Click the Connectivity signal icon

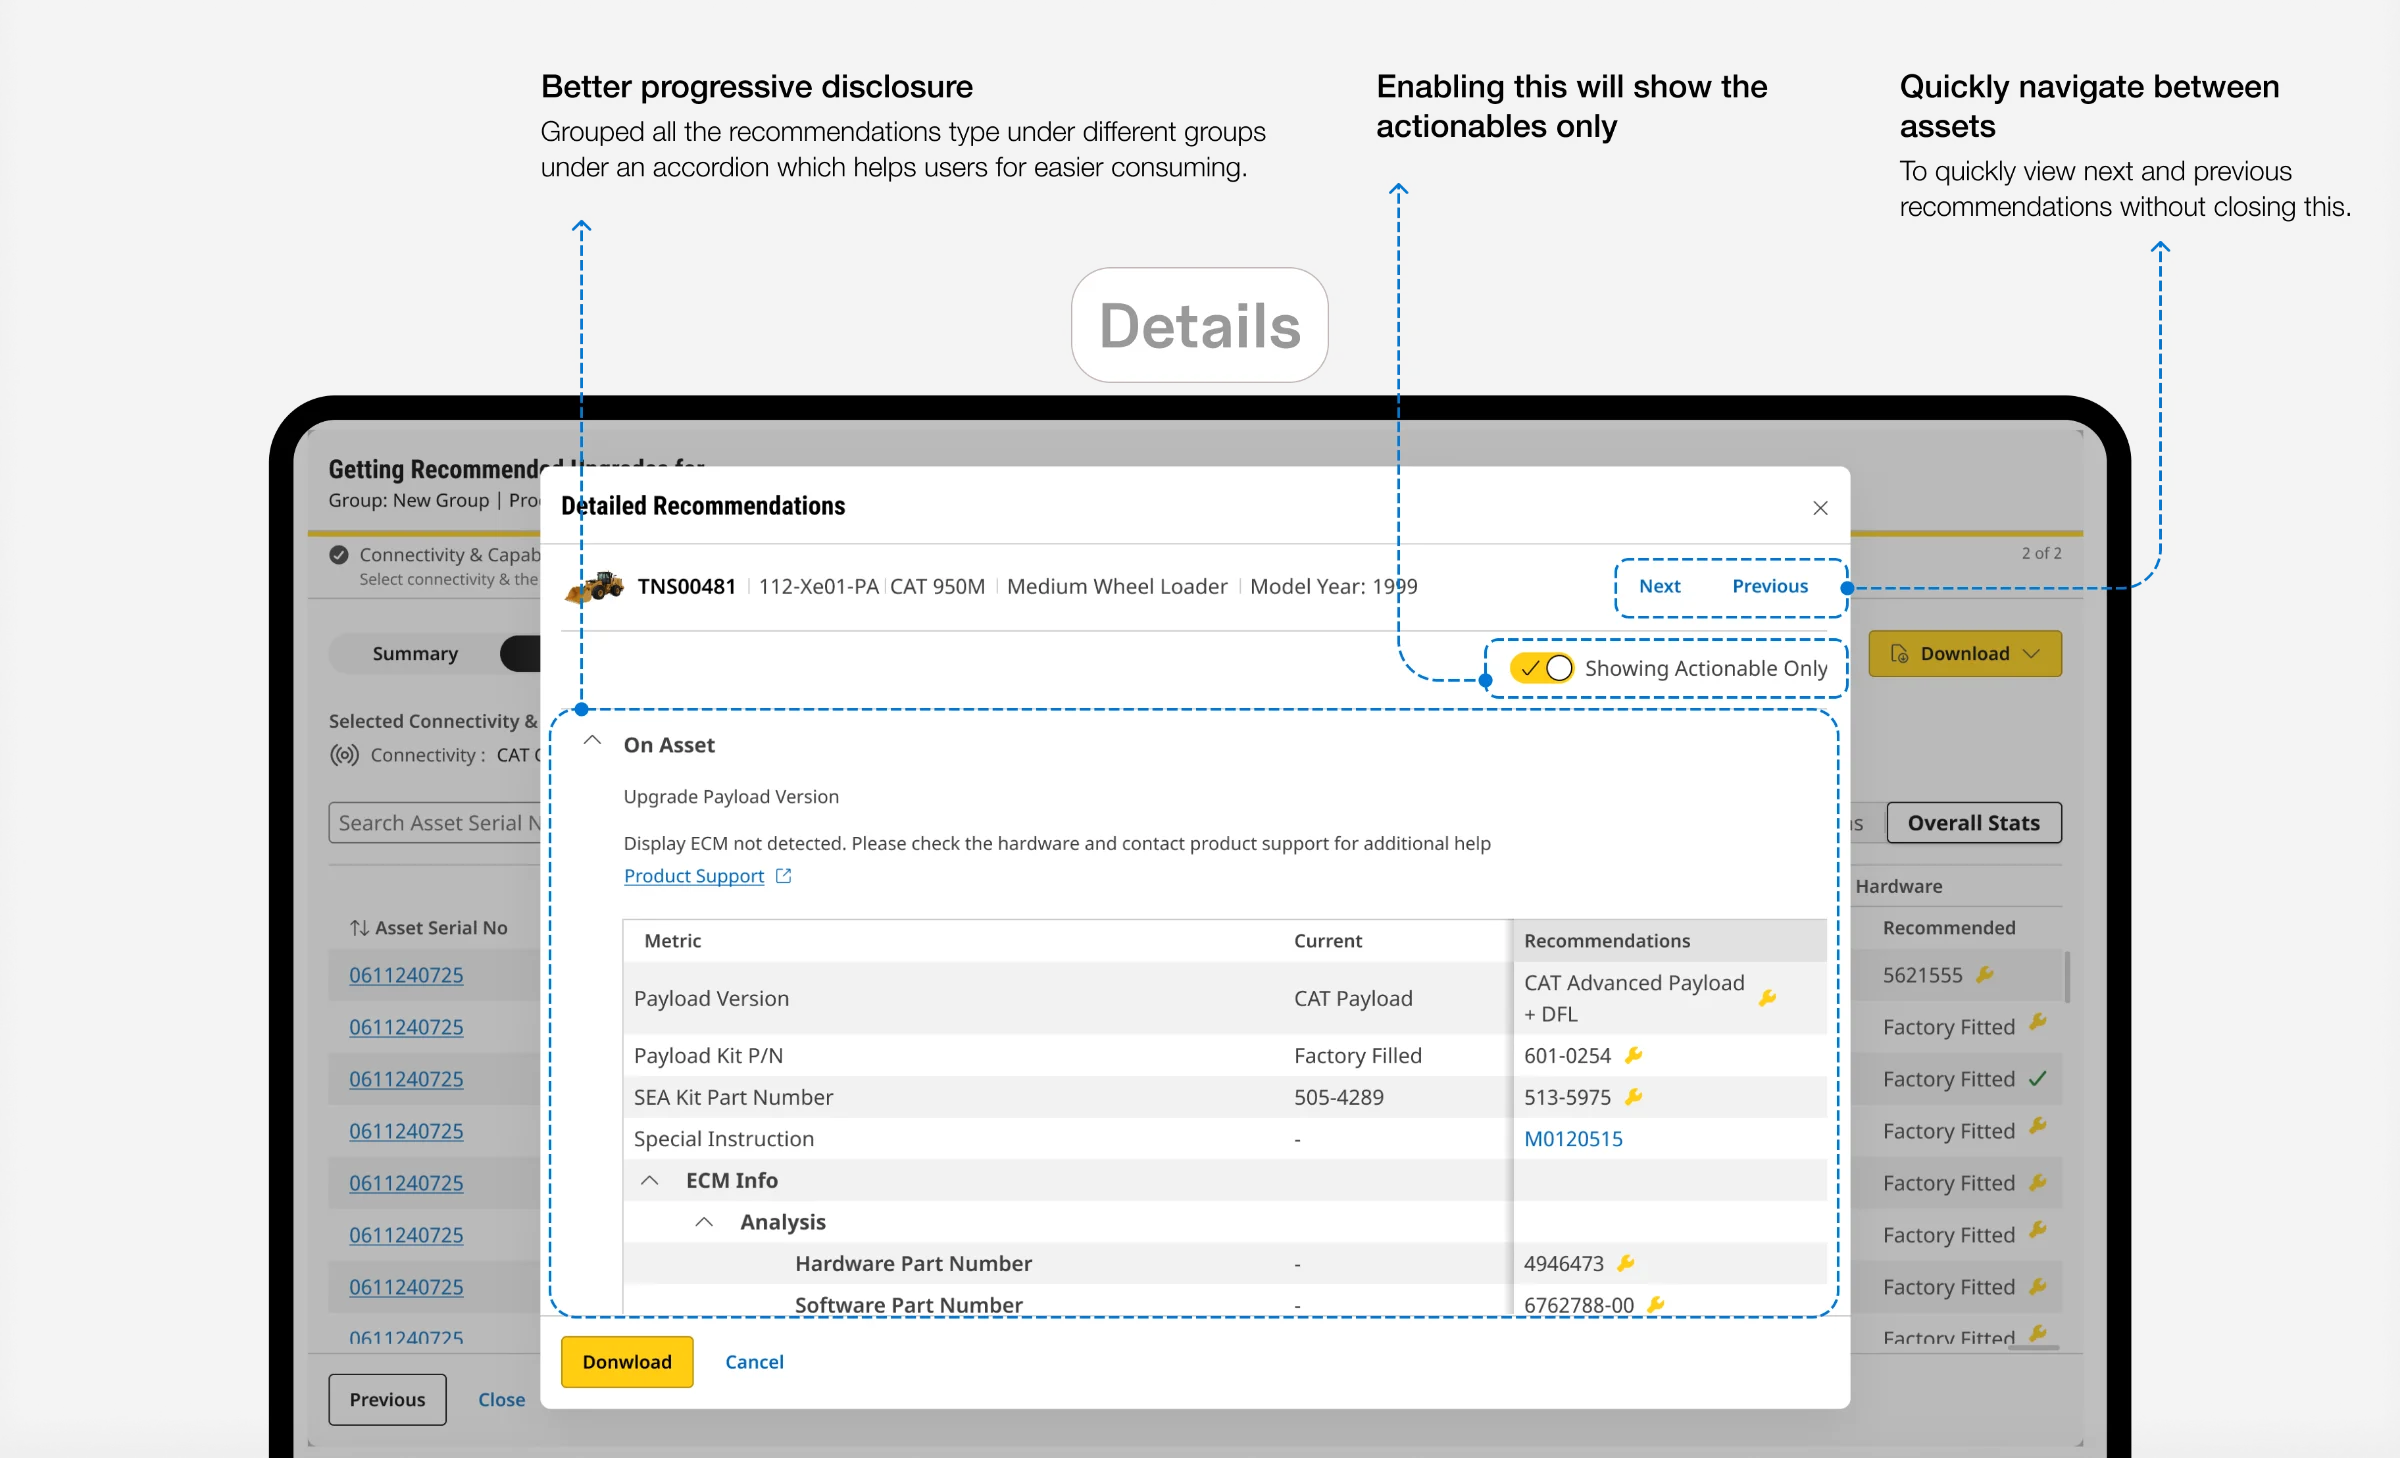[x=344, y=755]
